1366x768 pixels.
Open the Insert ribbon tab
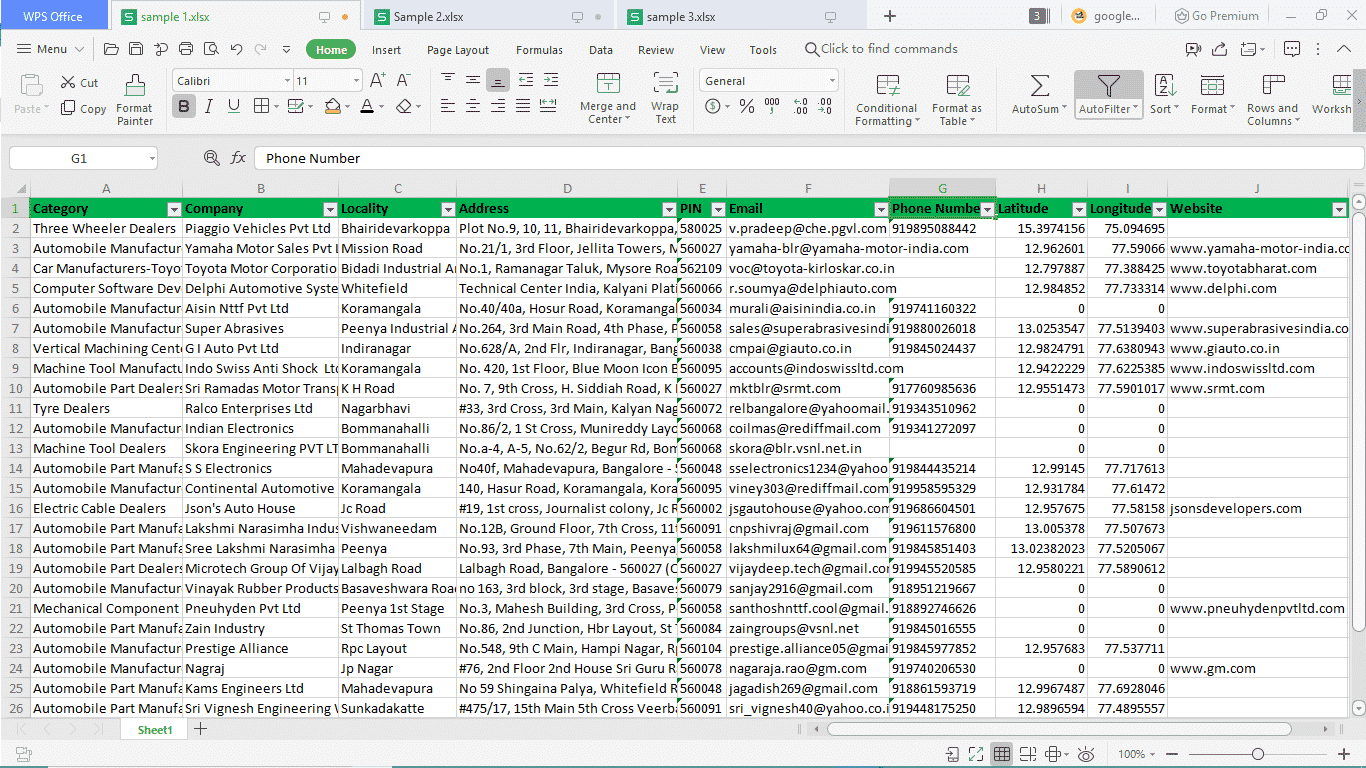(386, 50)
